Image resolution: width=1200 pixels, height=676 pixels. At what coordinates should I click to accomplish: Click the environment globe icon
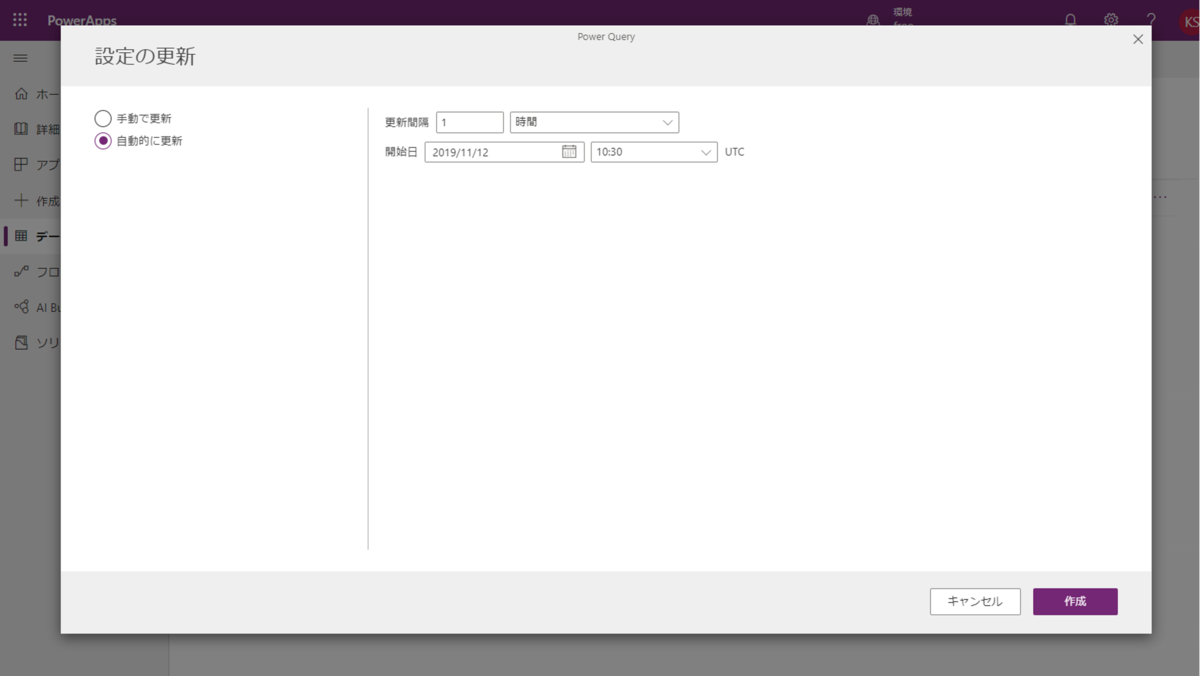(x=873, y=20)
